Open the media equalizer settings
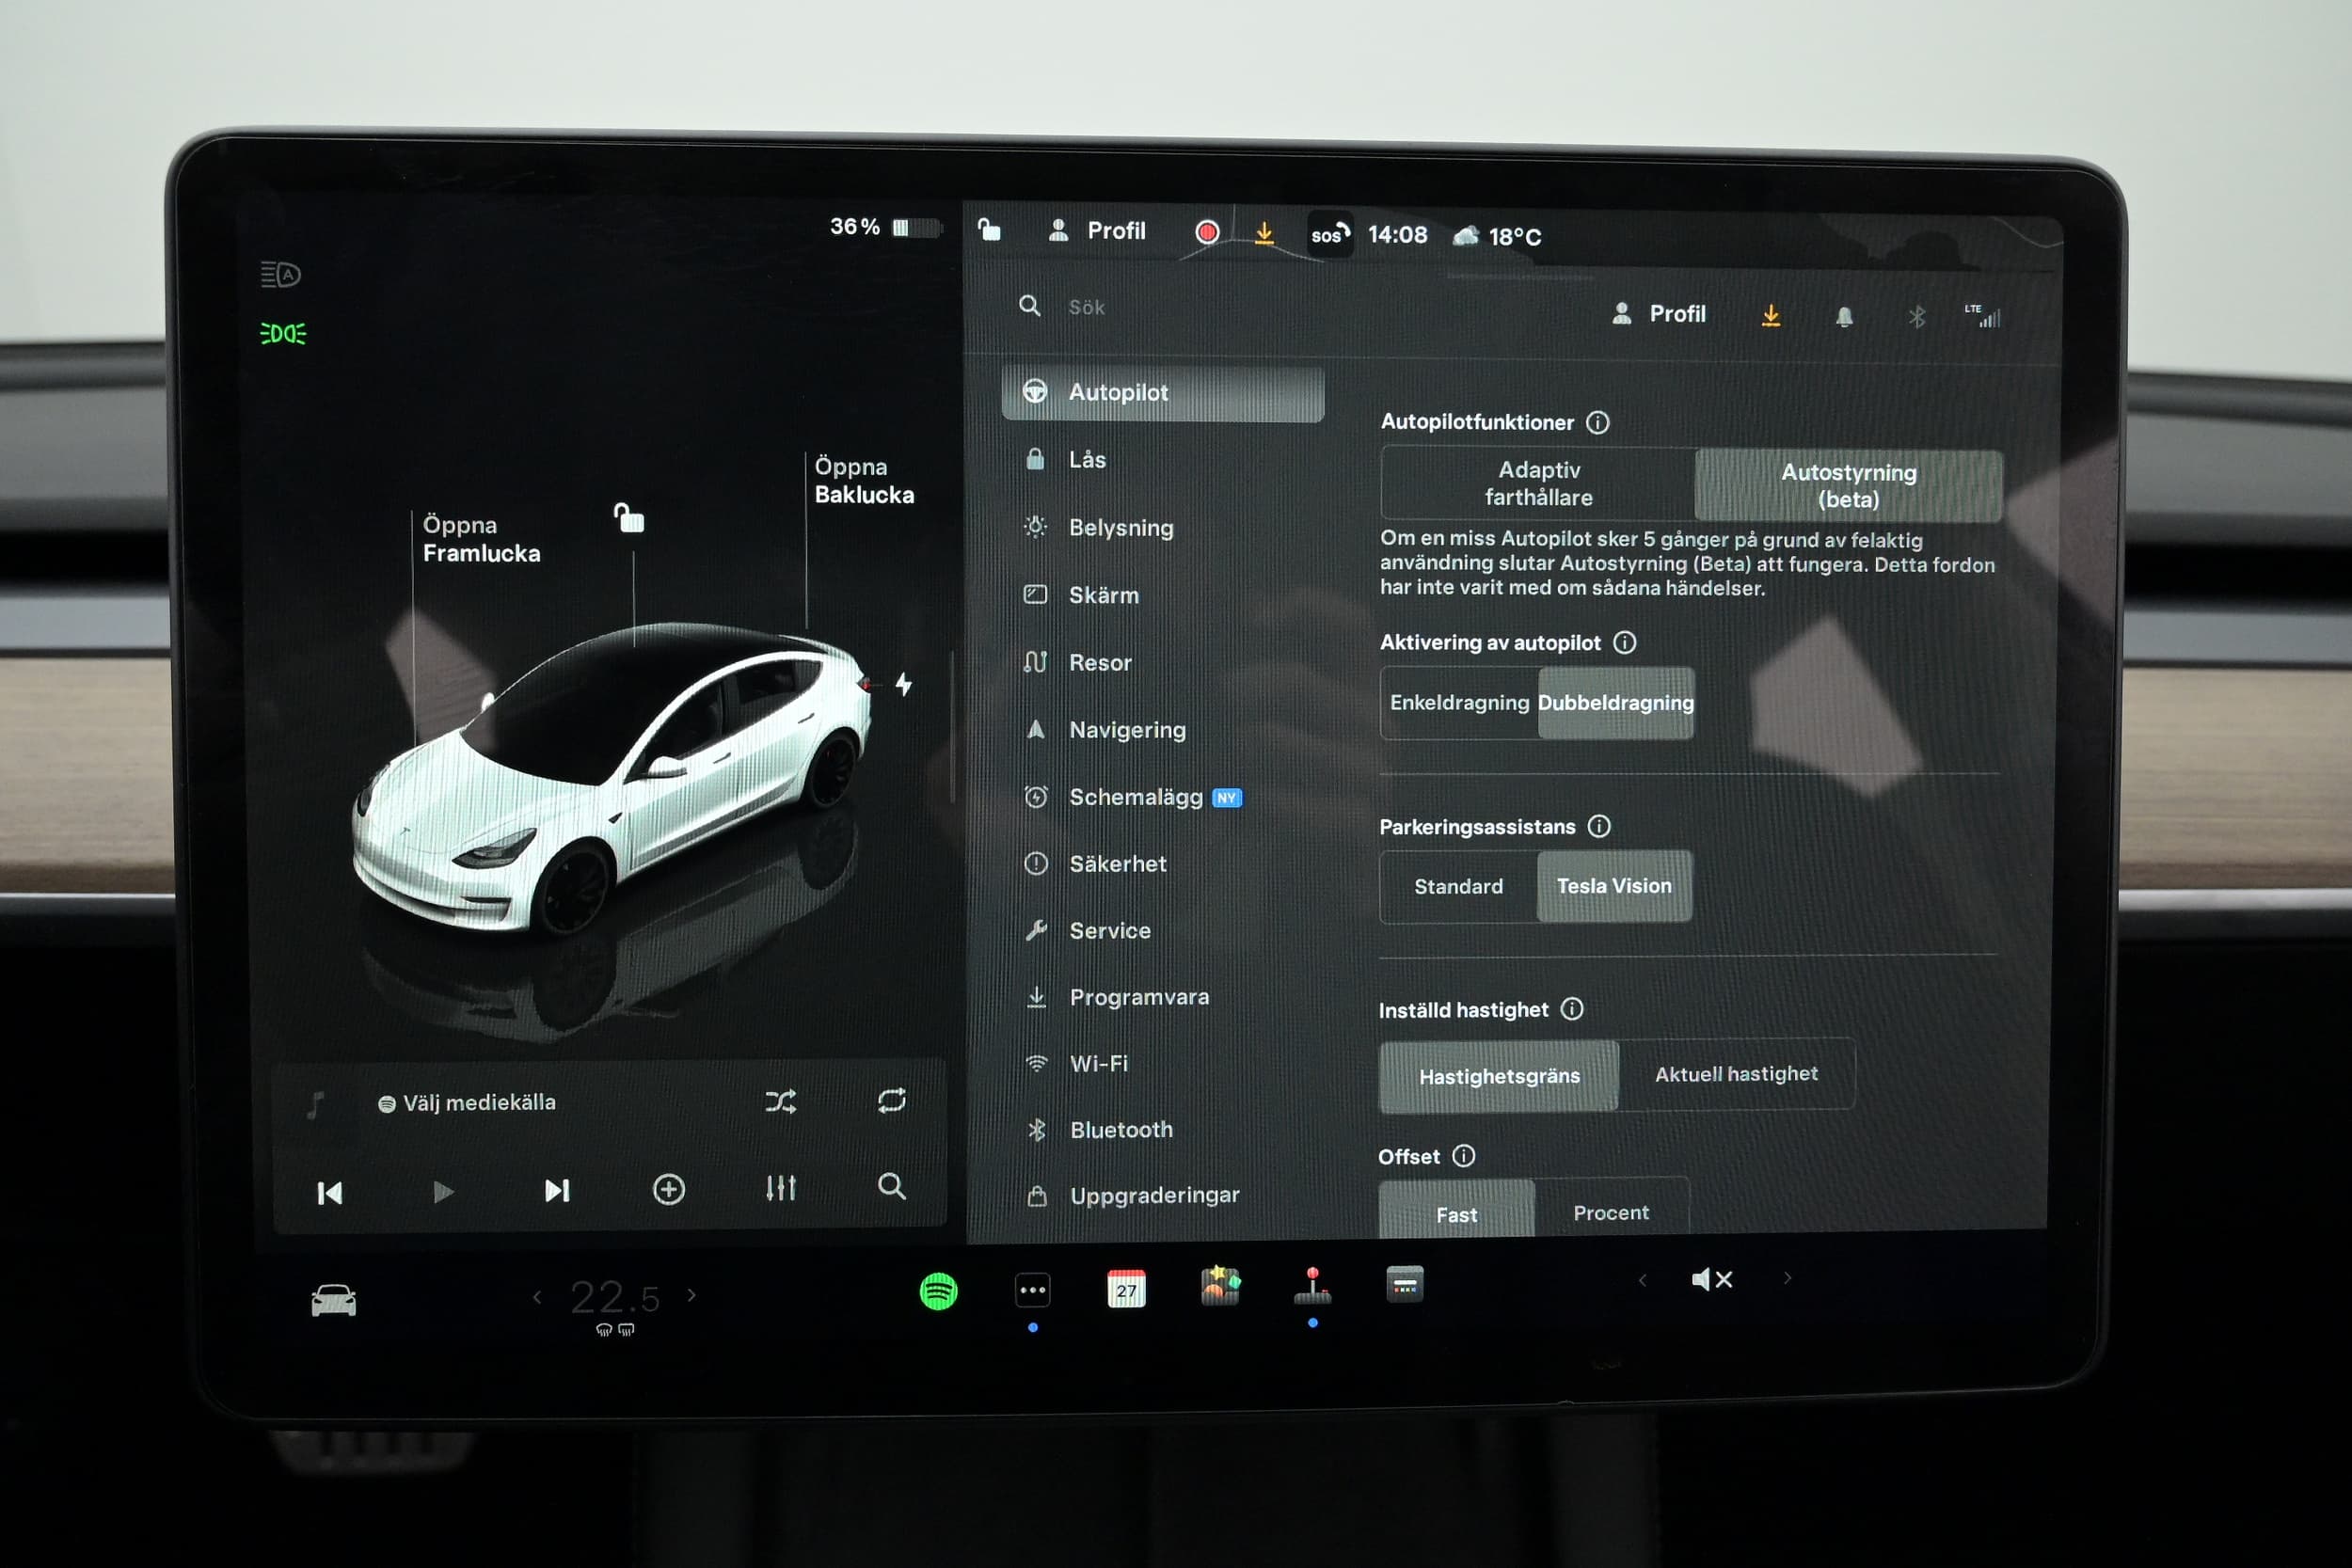This screenshot has height=1568, width=2352. point(781,1189)
